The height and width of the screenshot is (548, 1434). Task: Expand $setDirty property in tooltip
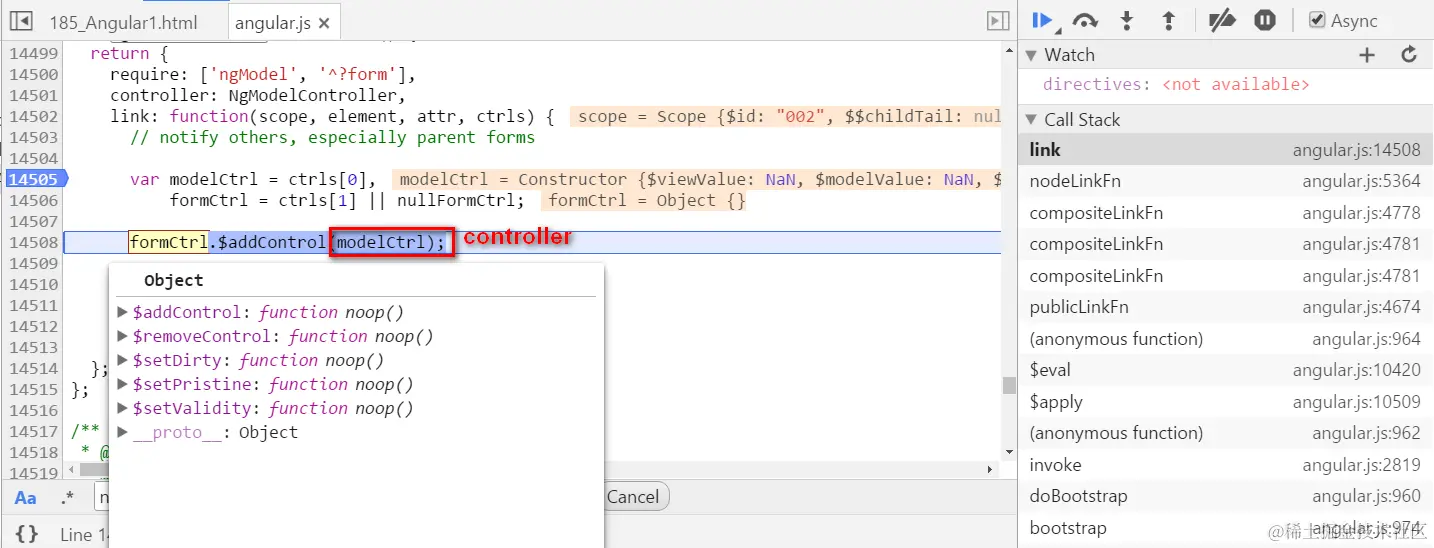(123, 360)
